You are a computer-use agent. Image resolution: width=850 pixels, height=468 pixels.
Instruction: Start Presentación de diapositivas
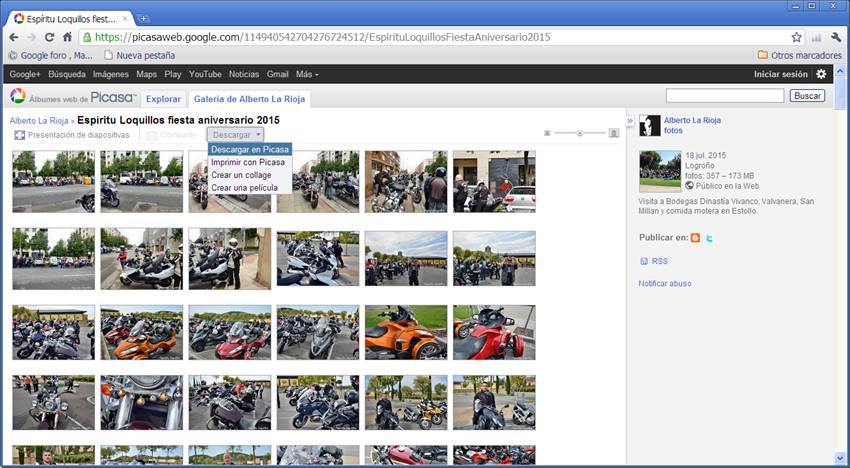pos(79,135)
